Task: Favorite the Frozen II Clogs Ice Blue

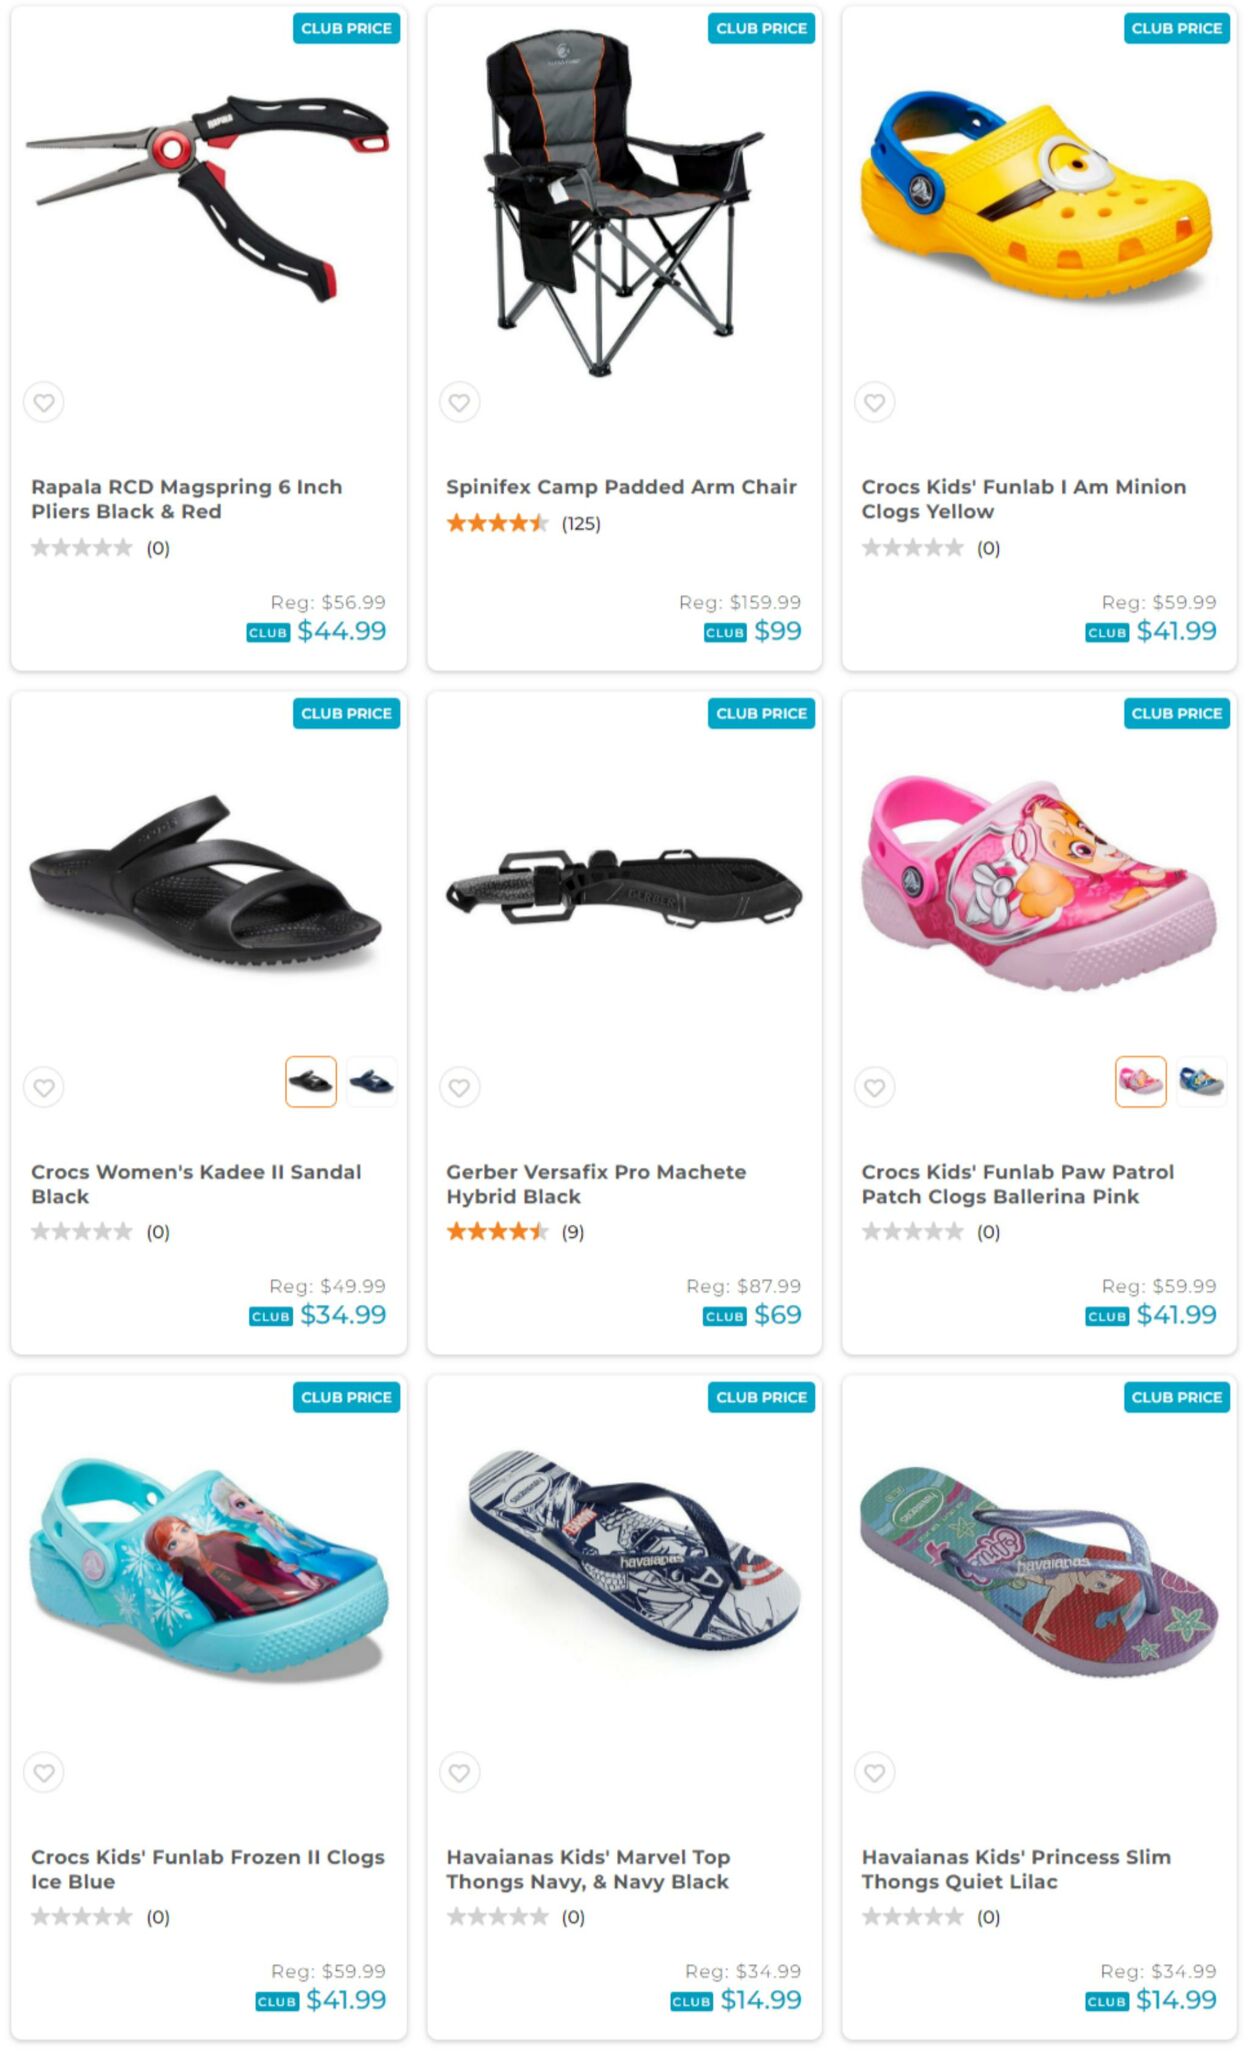Action: (44, 1772)
